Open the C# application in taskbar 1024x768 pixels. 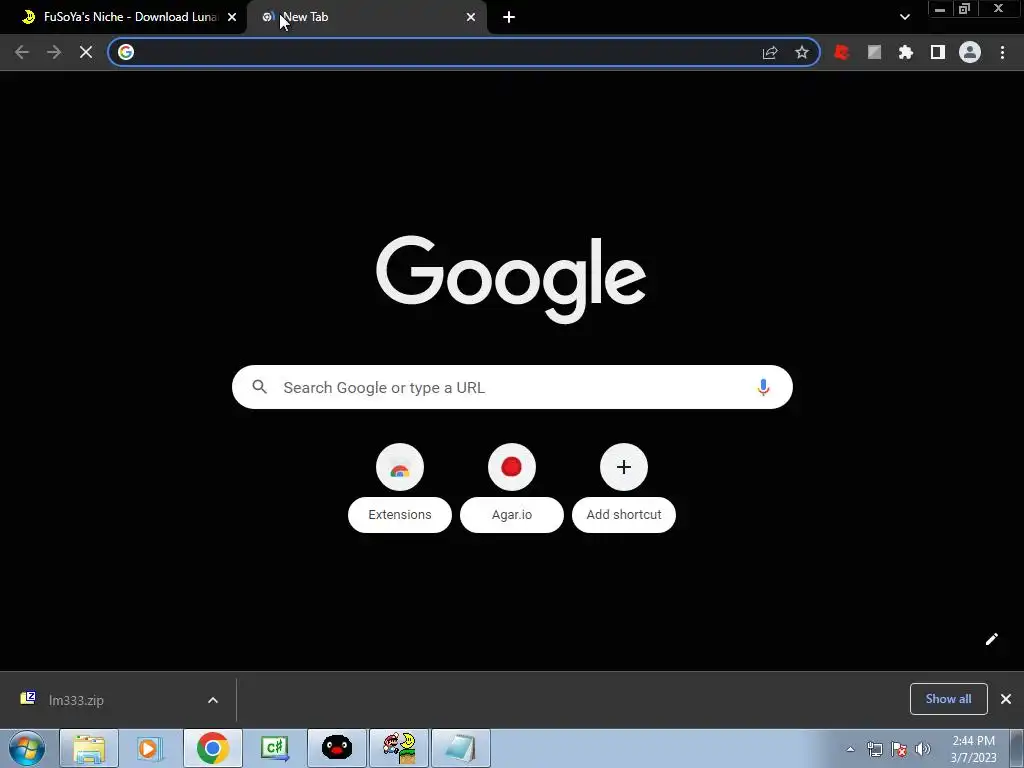coord(274,748)
